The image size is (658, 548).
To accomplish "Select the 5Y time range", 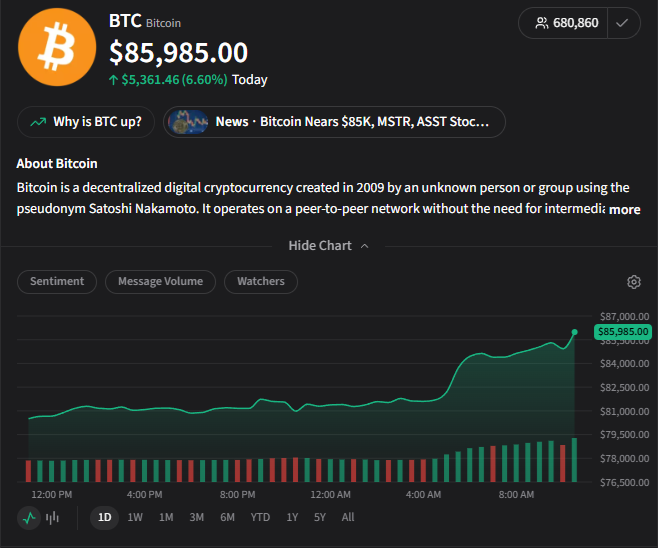I will [320, 518].
